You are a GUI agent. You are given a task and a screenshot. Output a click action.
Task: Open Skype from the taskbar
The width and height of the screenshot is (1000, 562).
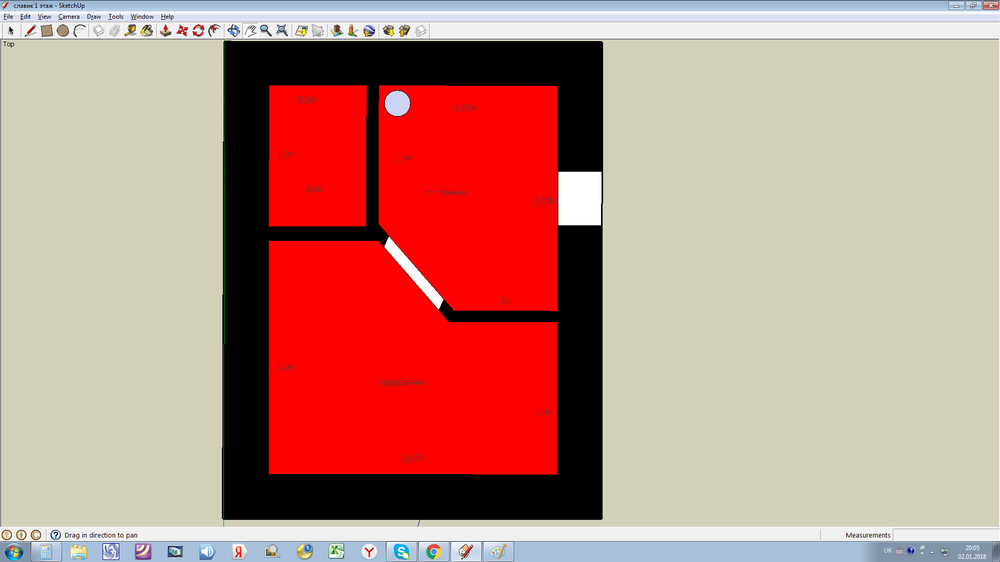(402, 552)
